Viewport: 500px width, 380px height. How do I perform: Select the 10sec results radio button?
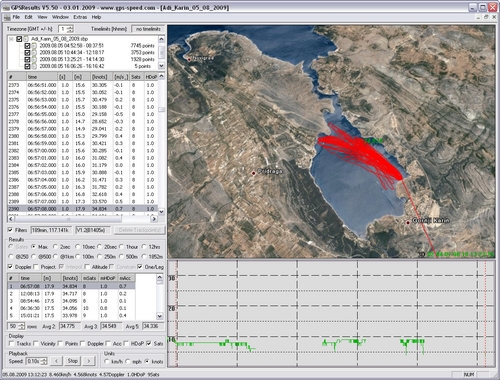(x=78, y=247)
